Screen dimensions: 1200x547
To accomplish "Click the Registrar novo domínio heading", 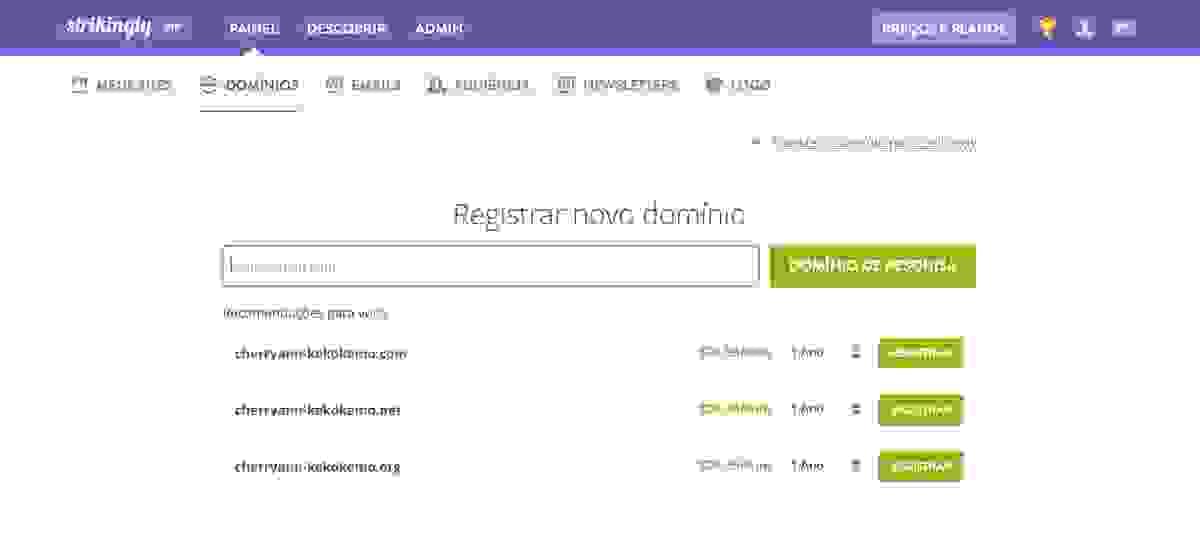I will pos(599,214).
